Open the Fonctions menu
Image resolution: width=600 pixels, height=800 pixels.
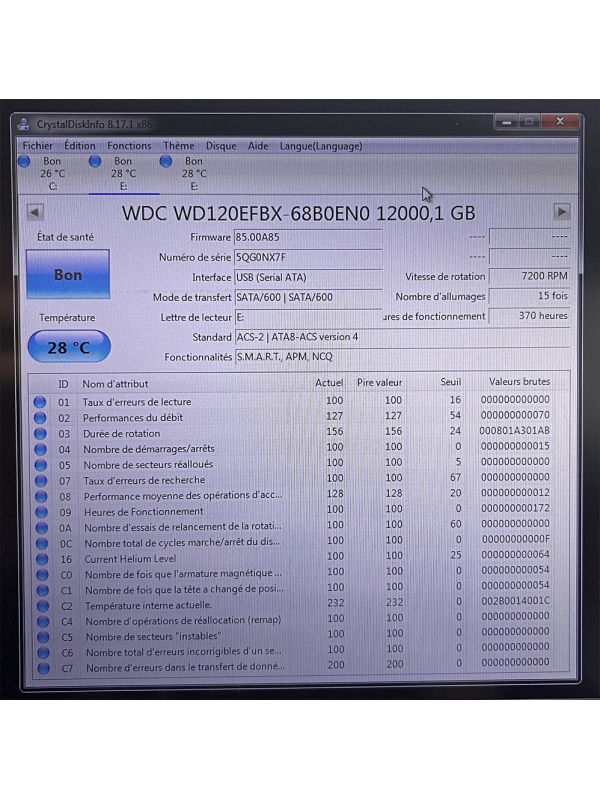tap(129, 146)
